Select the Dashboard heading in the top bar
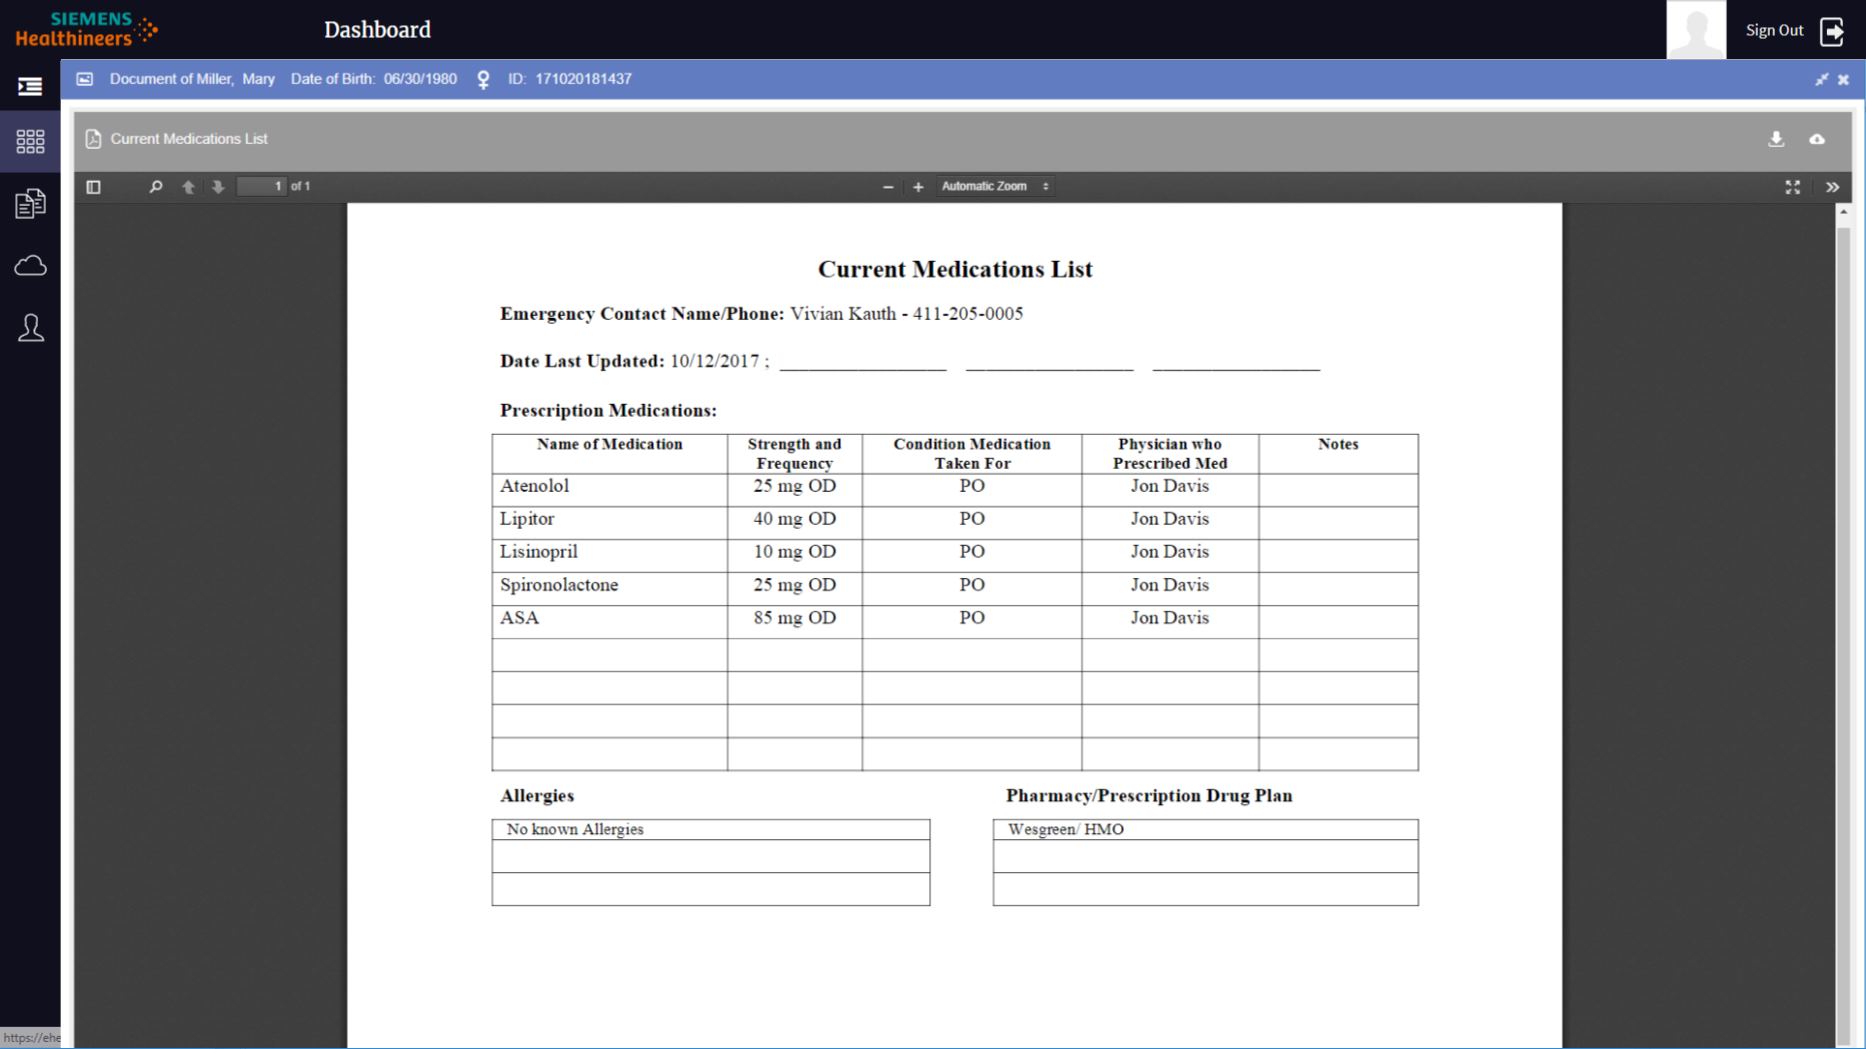The height and width of the screenshot is (1049, 1866). pyautogui.click(x=377, y=30)
